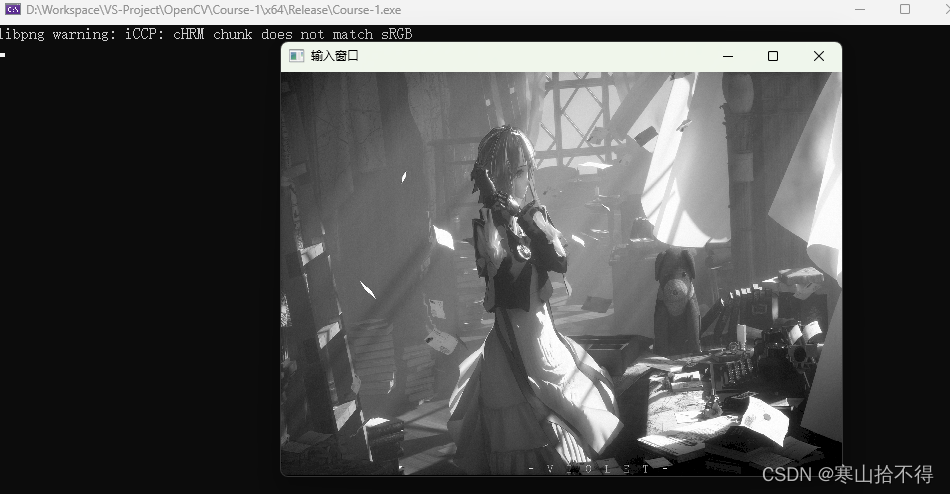Maximize the Course-1.exe console window
This screenshot has width=950, height=494.
[905, 10]
